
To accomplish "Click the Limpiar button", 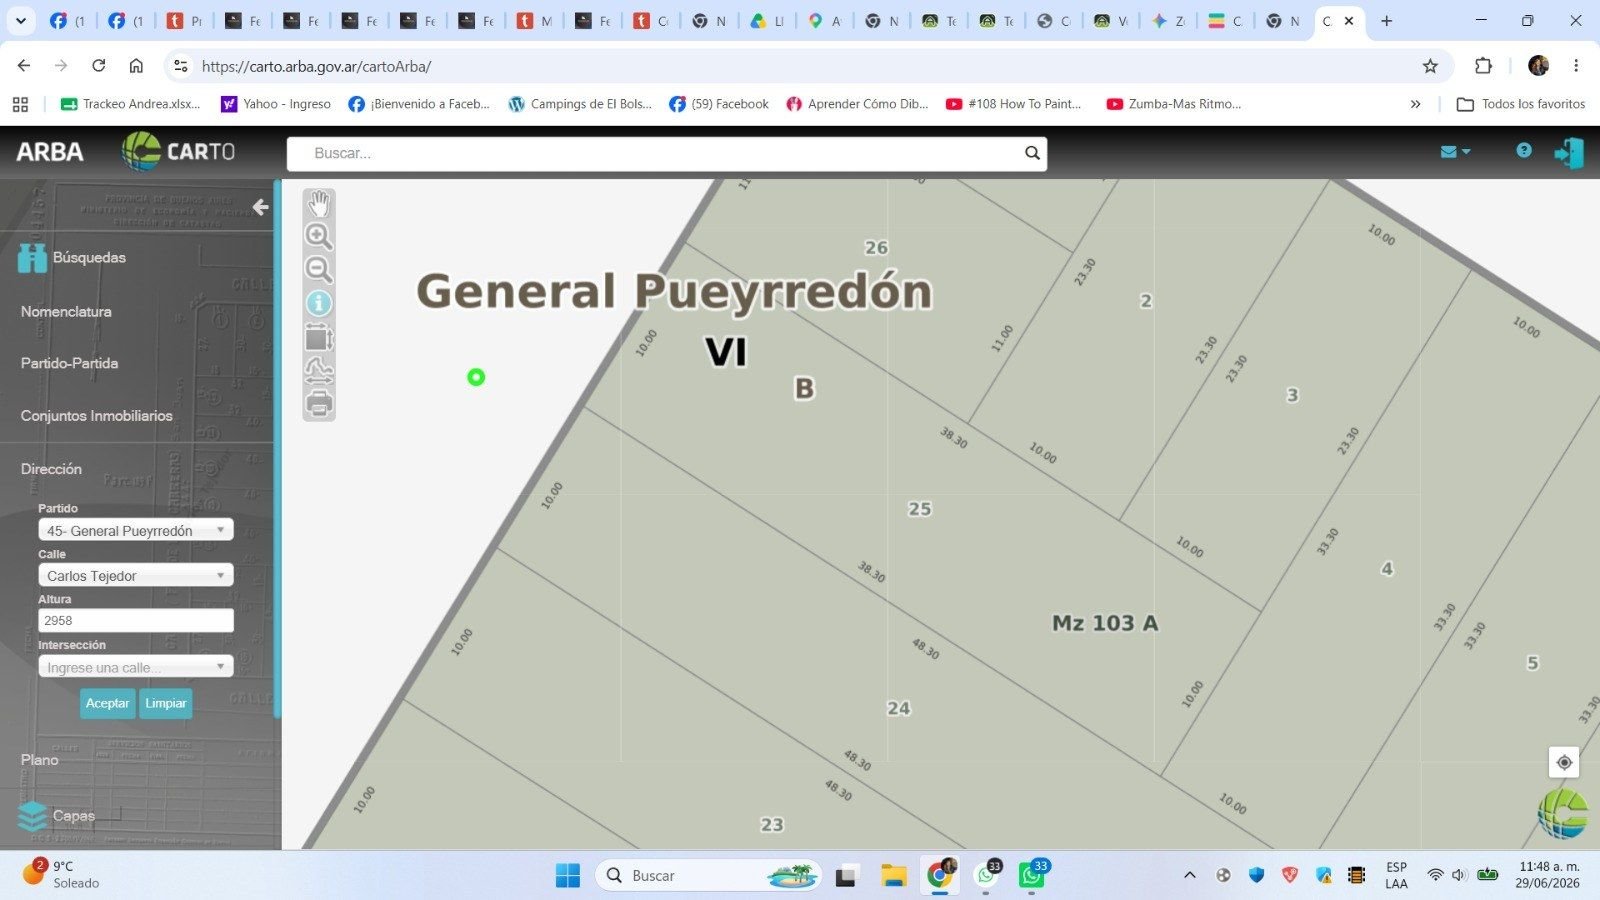I will (x=165, y=703).
